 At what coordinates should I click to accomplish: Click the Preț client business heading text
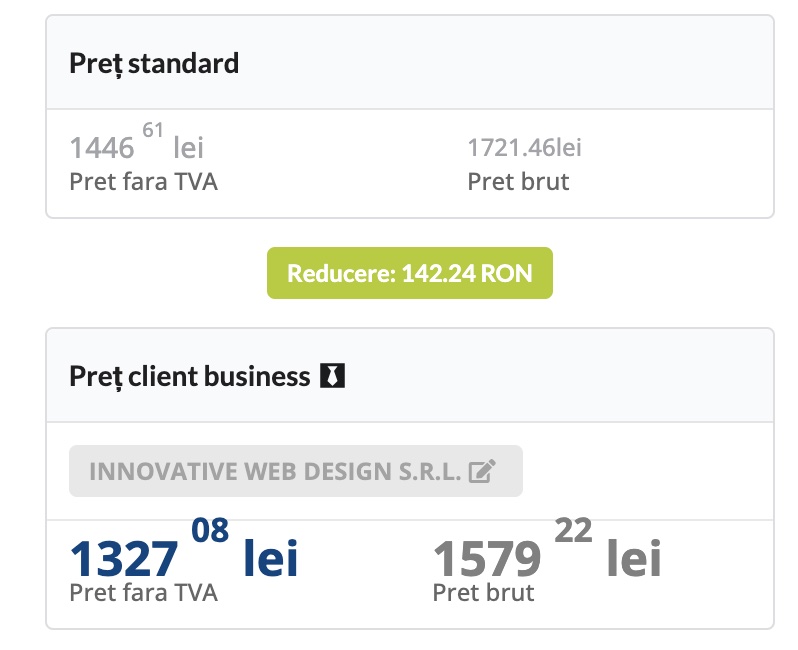[189, 376]
